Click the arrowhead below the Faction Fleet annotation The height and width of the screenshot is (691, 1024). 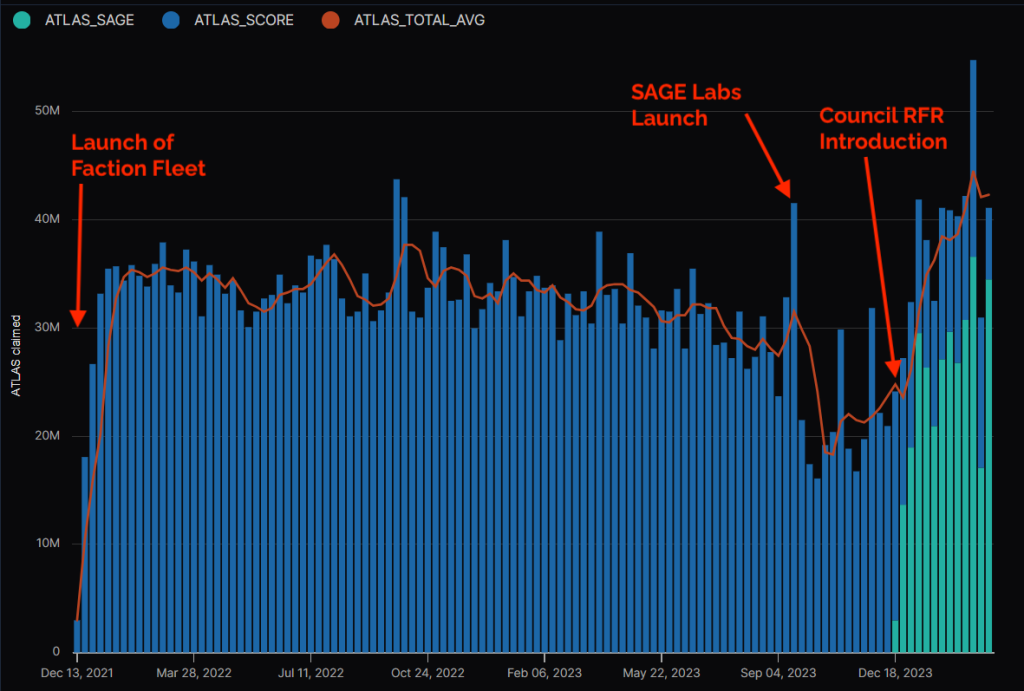coord(79,322)
